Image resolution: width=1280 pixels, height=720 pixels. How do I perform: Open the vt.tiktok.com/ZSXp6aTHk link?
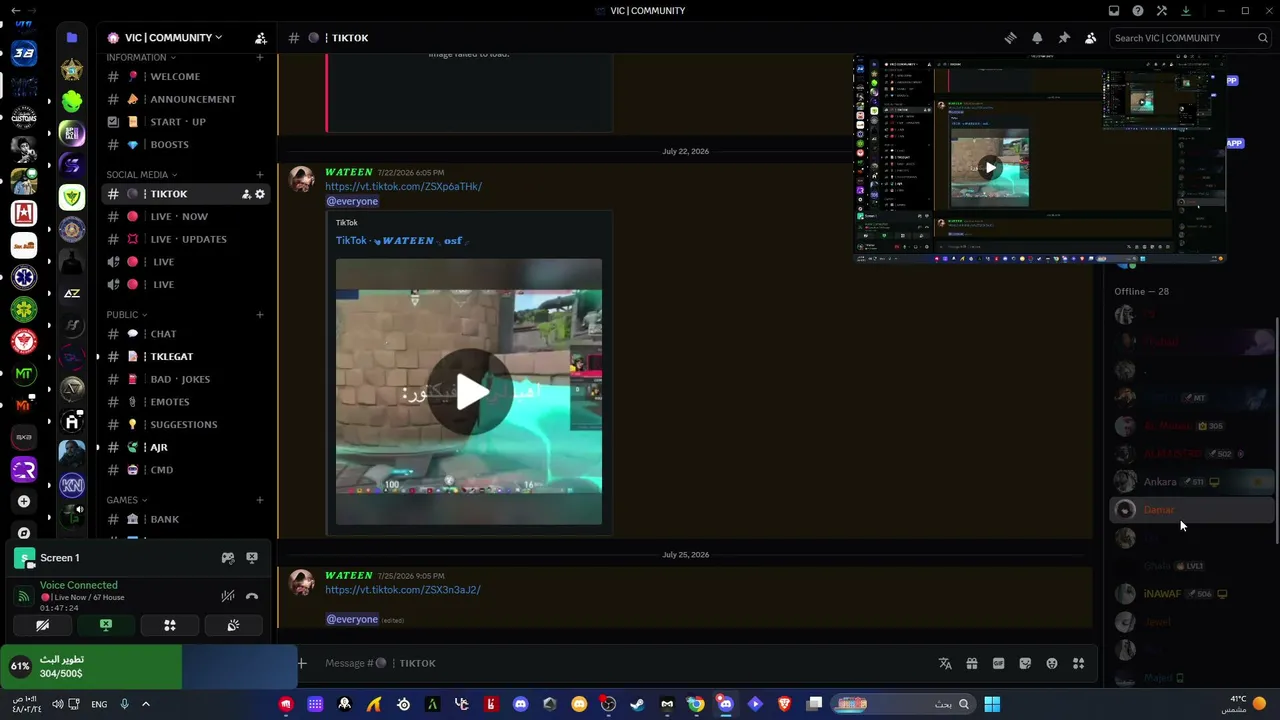(403, 186)
